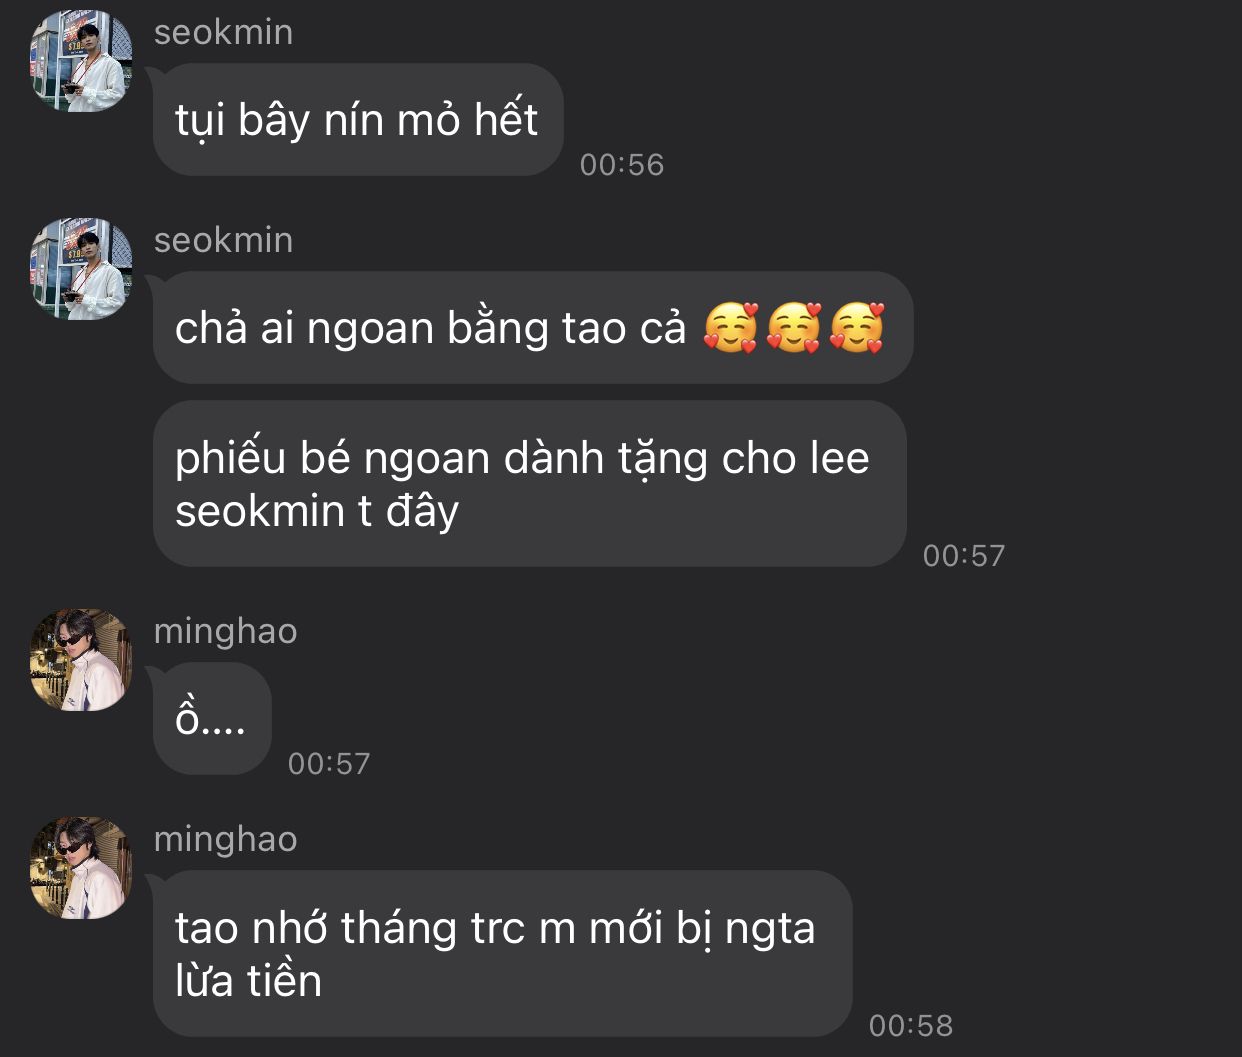Tap the middle smiling-hearts emoji in seokmin's message

click(793, 328)
